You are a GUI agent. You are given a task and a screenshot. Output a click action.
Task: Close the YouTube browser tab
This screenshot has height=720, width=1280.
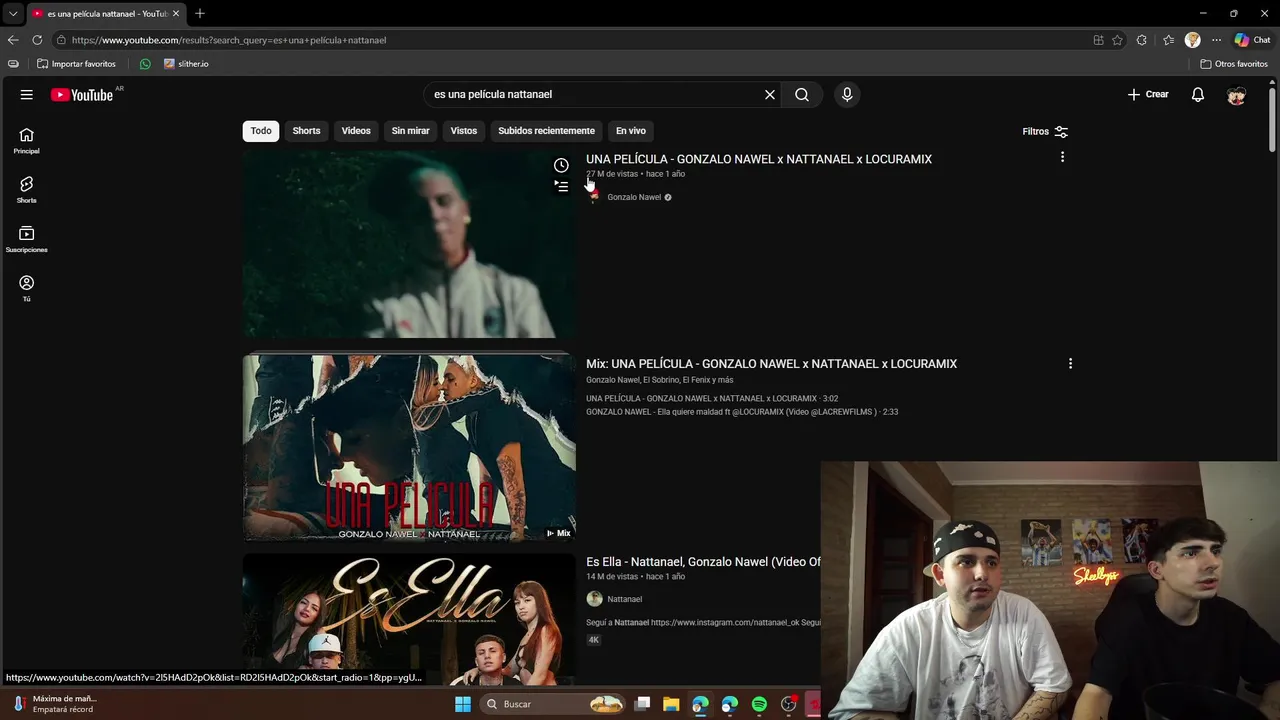point(176,13)
